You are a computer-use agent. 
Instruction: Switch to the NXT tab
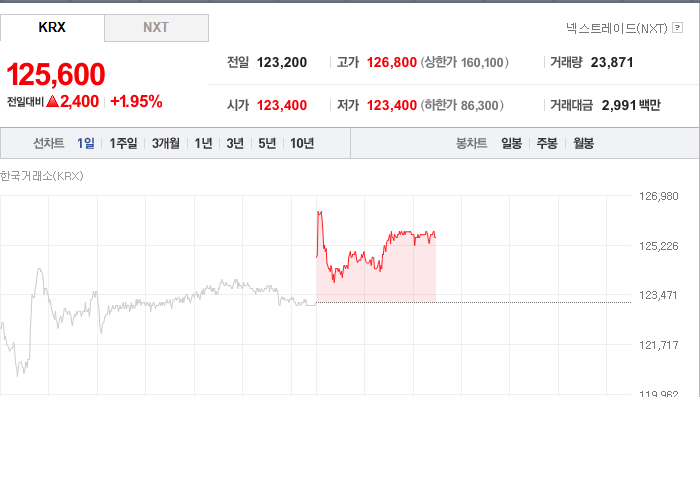[x=156, y=28]
